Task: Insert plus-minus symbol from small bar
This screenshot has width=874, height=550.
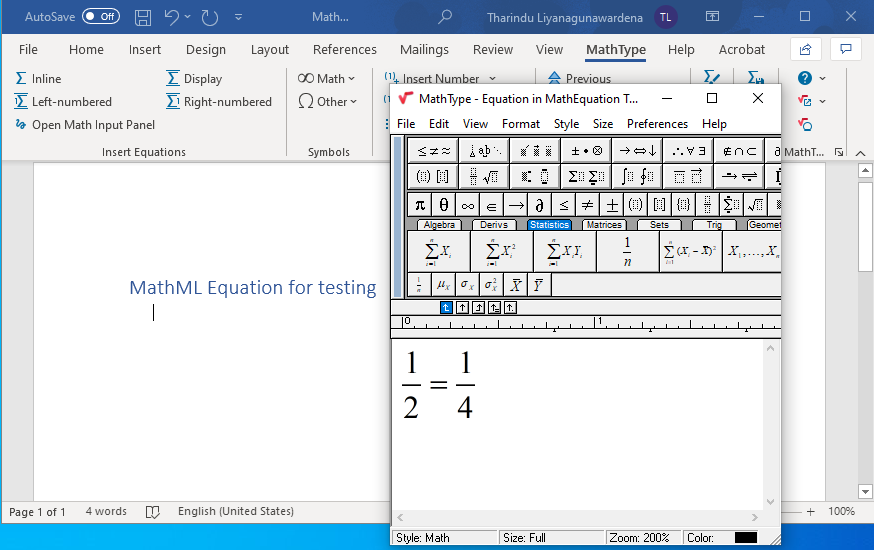Action: coord(611,205)
